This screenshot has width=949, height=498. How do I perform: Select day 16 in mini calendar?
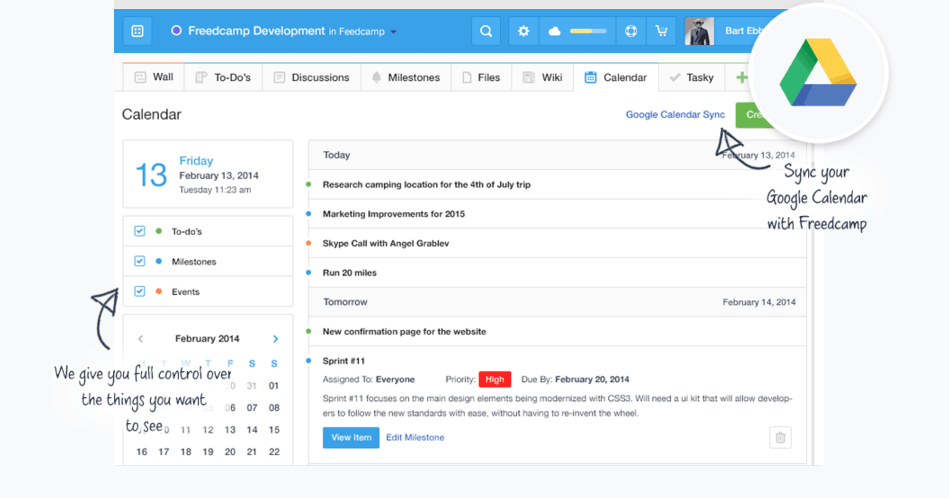point(142,452)
